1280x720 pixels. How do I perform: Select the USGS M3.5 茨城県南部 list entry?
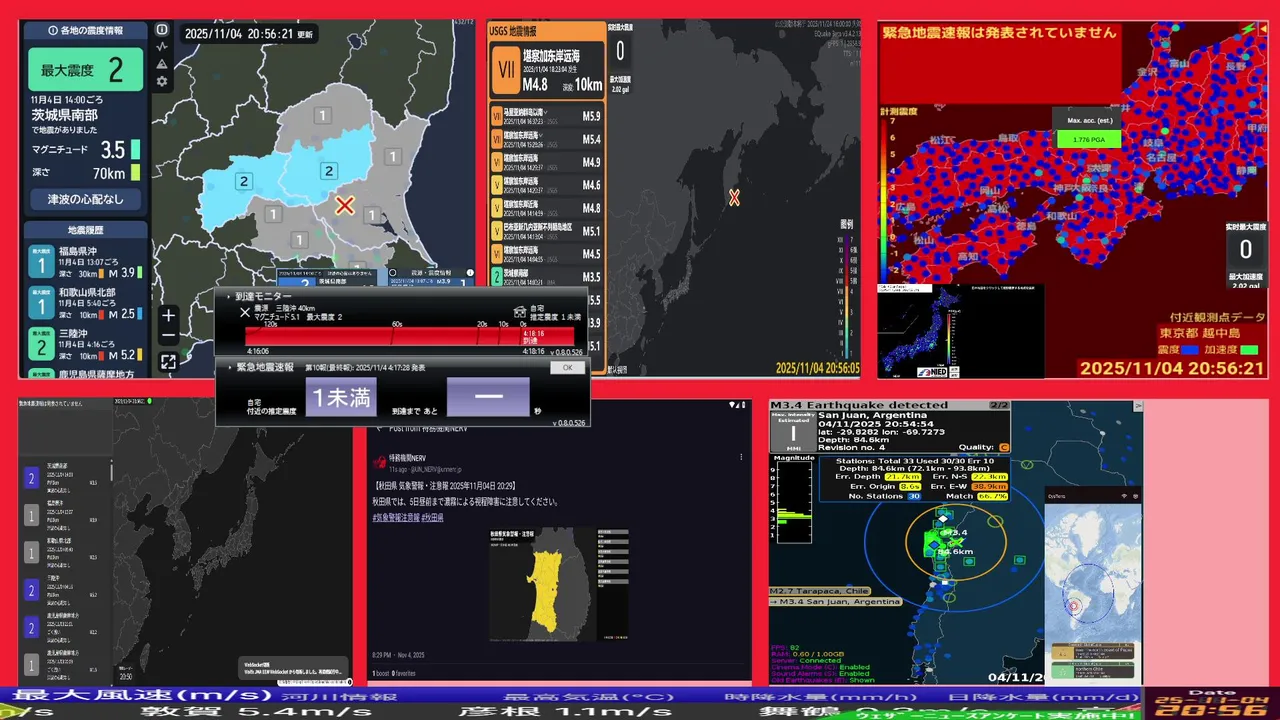(547, 277)
